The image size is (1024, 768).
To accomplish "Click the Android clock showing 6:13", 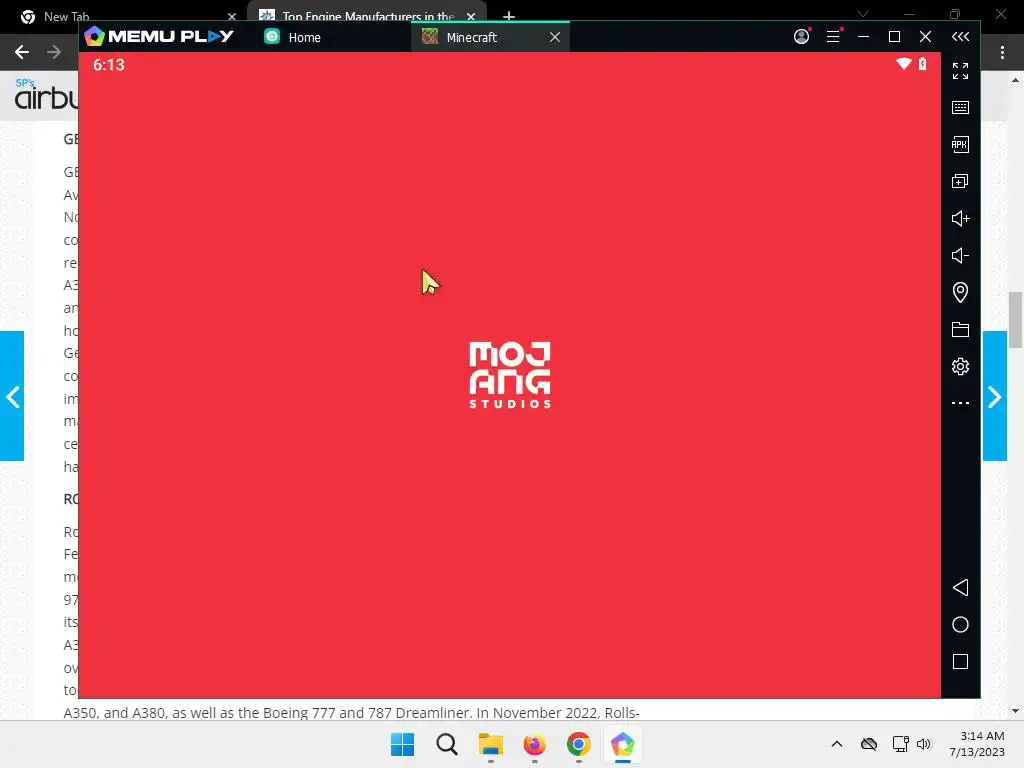I will [108, 65].
